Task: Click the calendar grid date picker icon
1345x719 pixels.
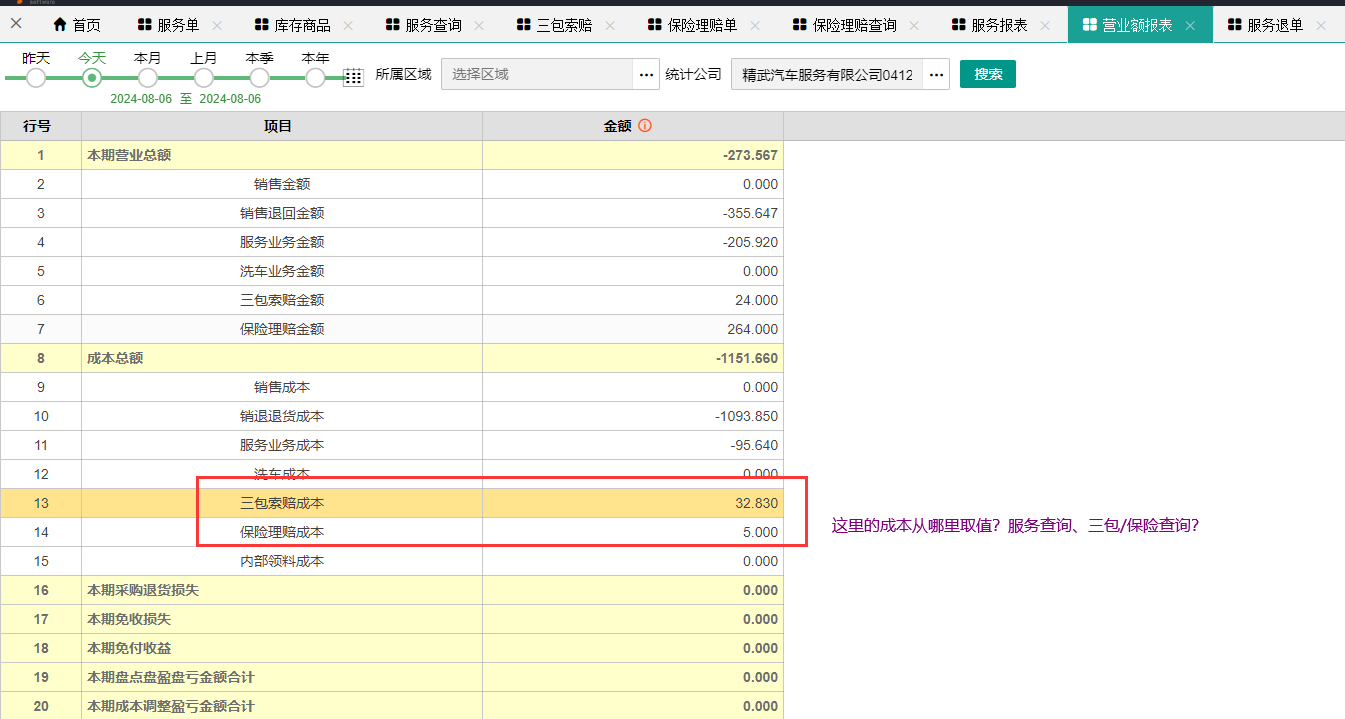Action: [x=353, y=77]
